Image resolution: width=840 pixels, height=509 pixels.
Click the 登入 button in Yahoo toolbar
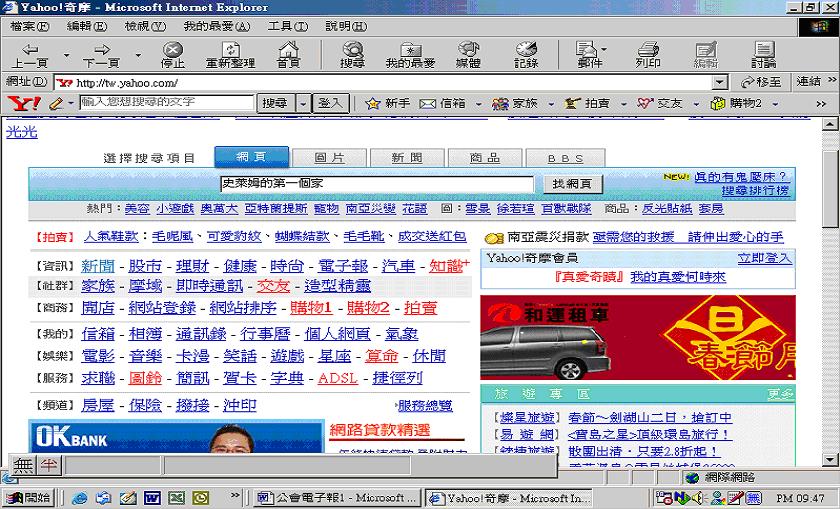pyautogui.click(x=330, y=103)
